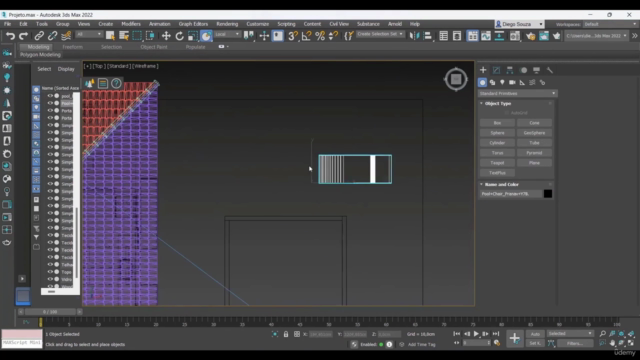Open the Local reference coordinate dropdown
This screenshot has width=640, height=360.
coord(227,34)
